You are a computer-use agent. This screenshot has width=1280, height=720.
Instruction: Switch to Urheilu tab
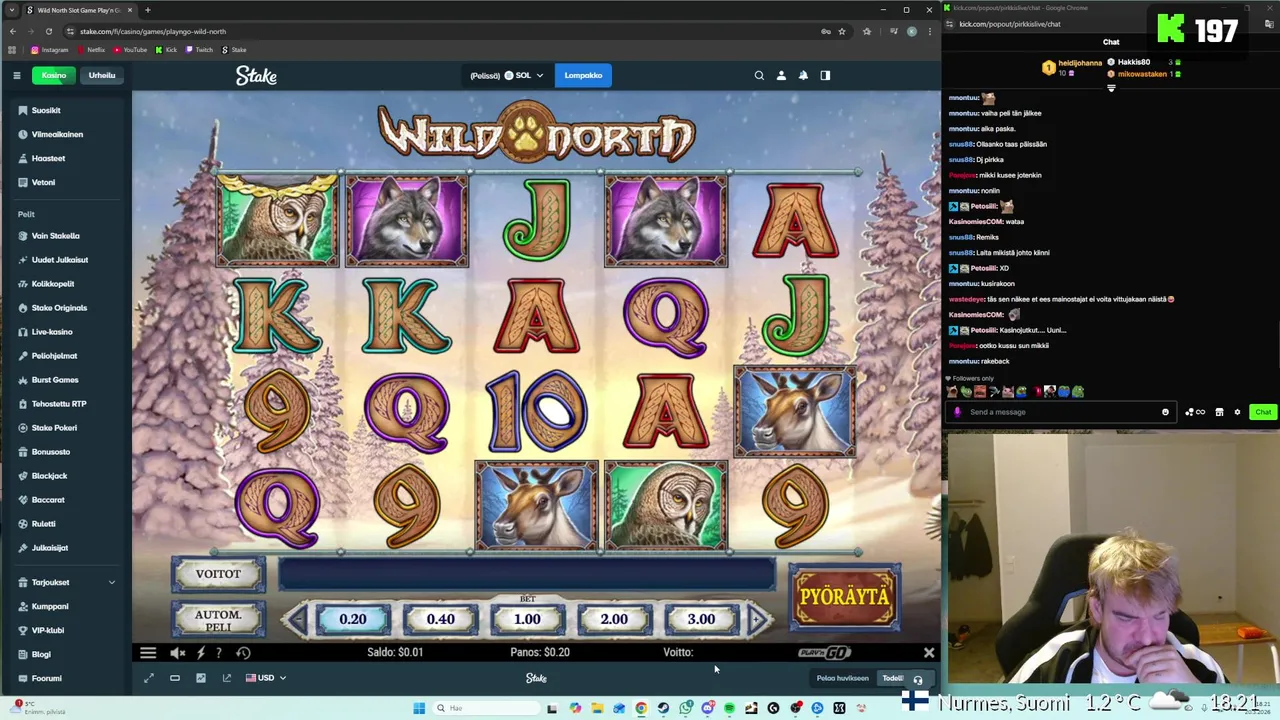pos(102,75)
